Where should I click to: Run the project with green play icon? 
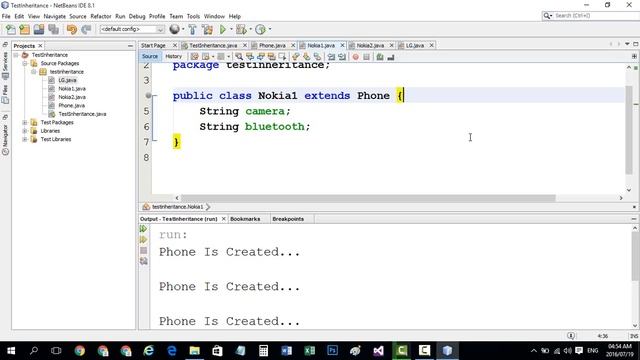coord(223,29)
